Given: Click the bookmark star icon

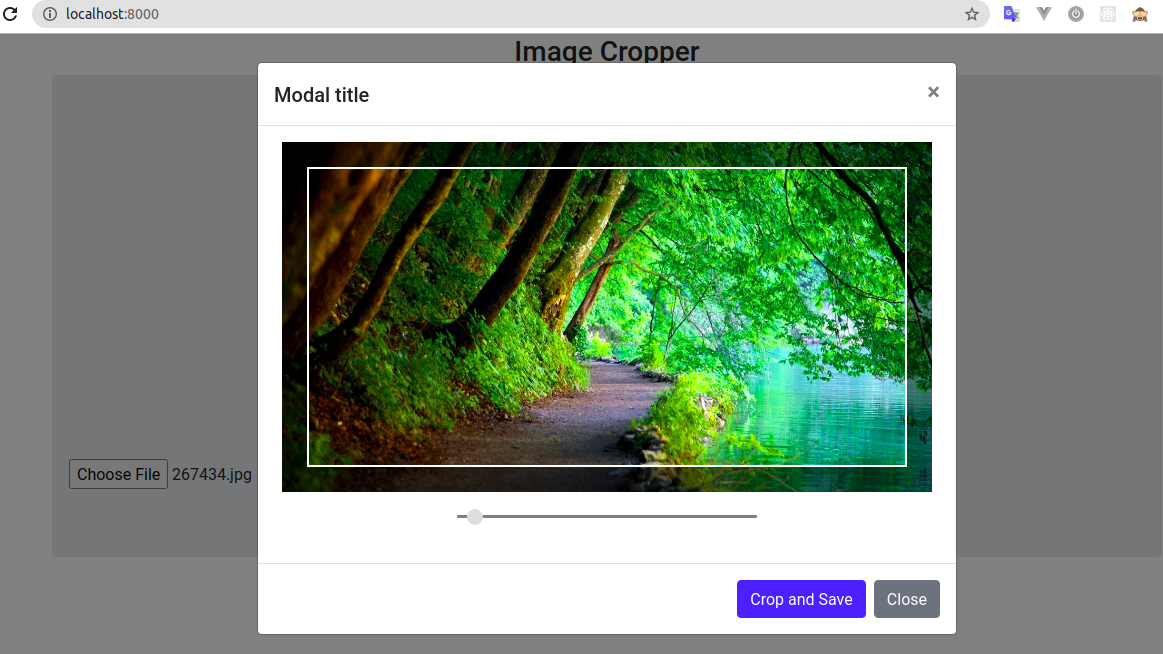Looking at the screenshot, I should click(971, 14).
